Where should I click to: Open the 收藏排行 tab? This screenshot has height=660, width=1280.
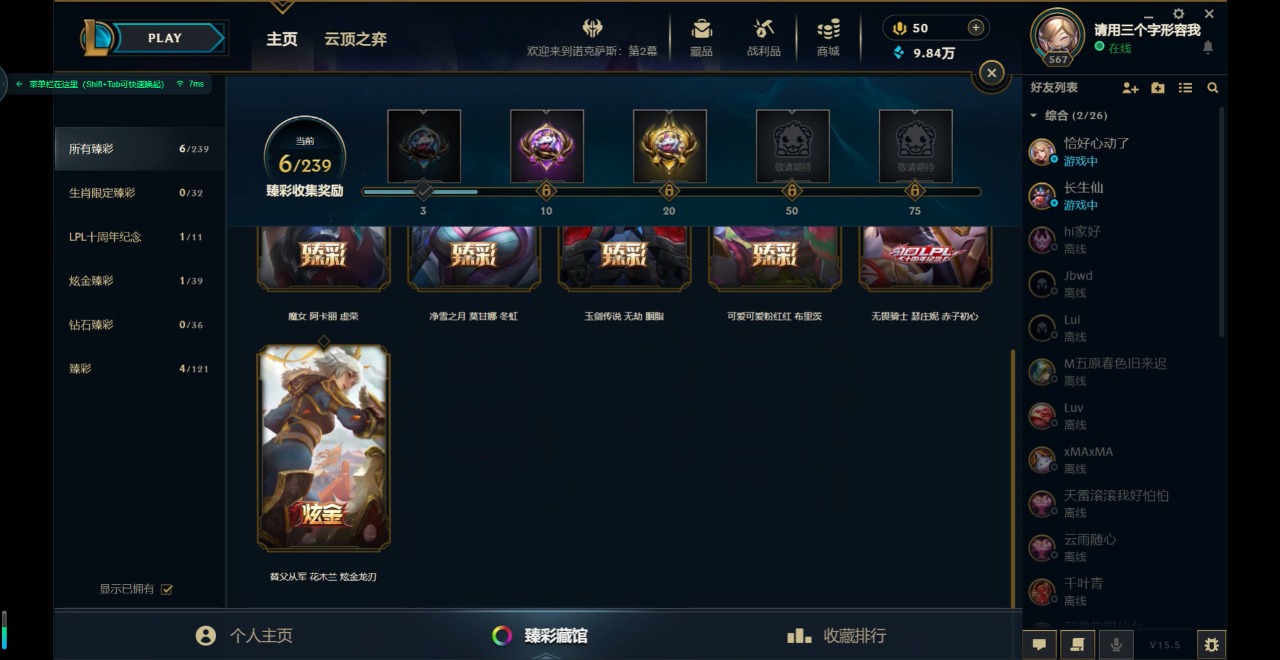pyautogui.click(x=836, y=635)
